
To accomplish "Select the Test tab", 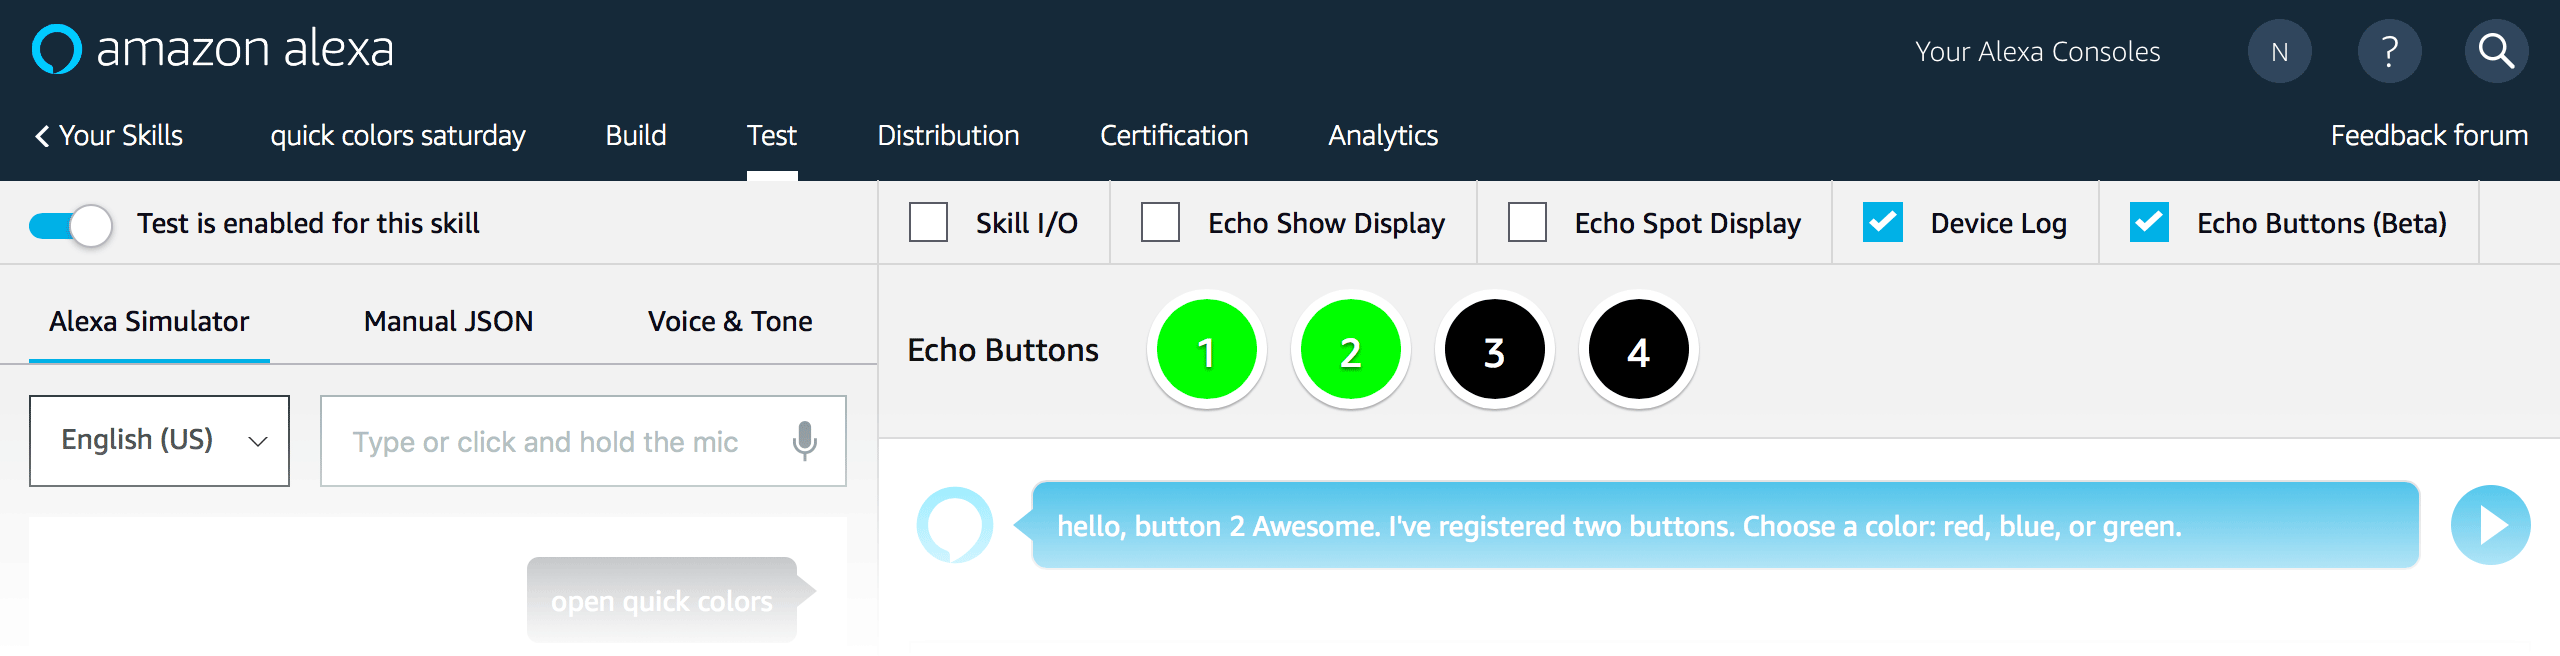I will click(772, 135).
